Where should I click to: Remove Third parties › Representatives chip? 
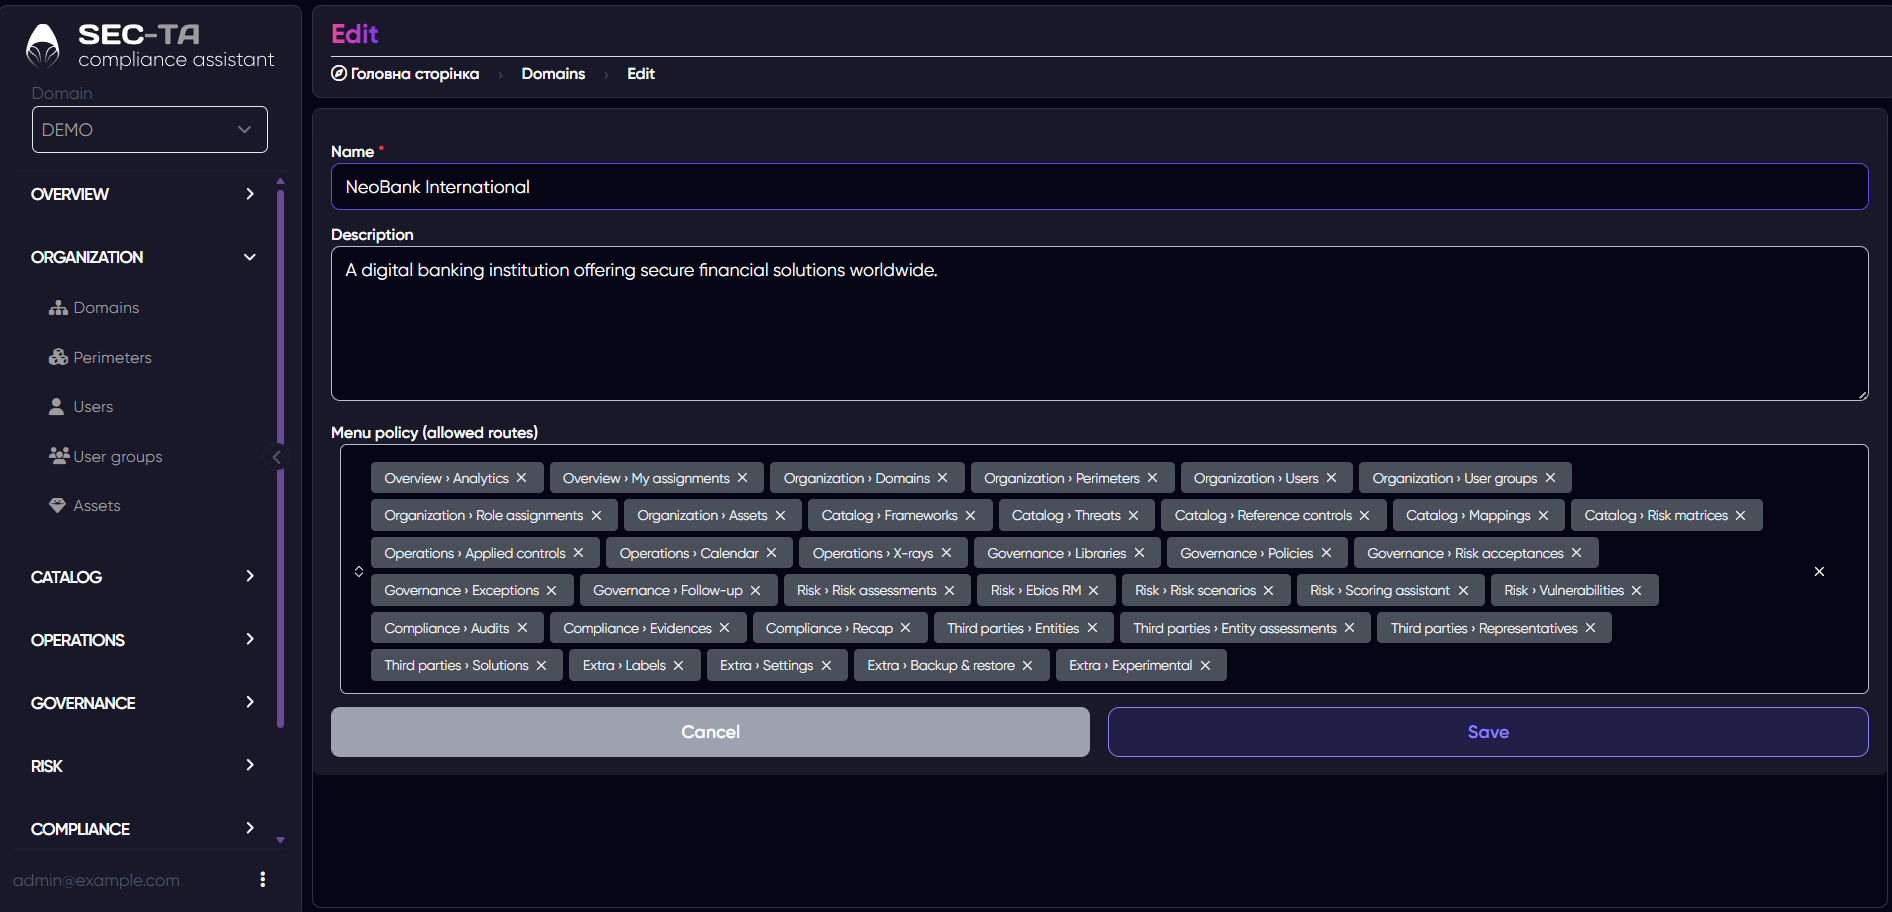[1590, 628]
